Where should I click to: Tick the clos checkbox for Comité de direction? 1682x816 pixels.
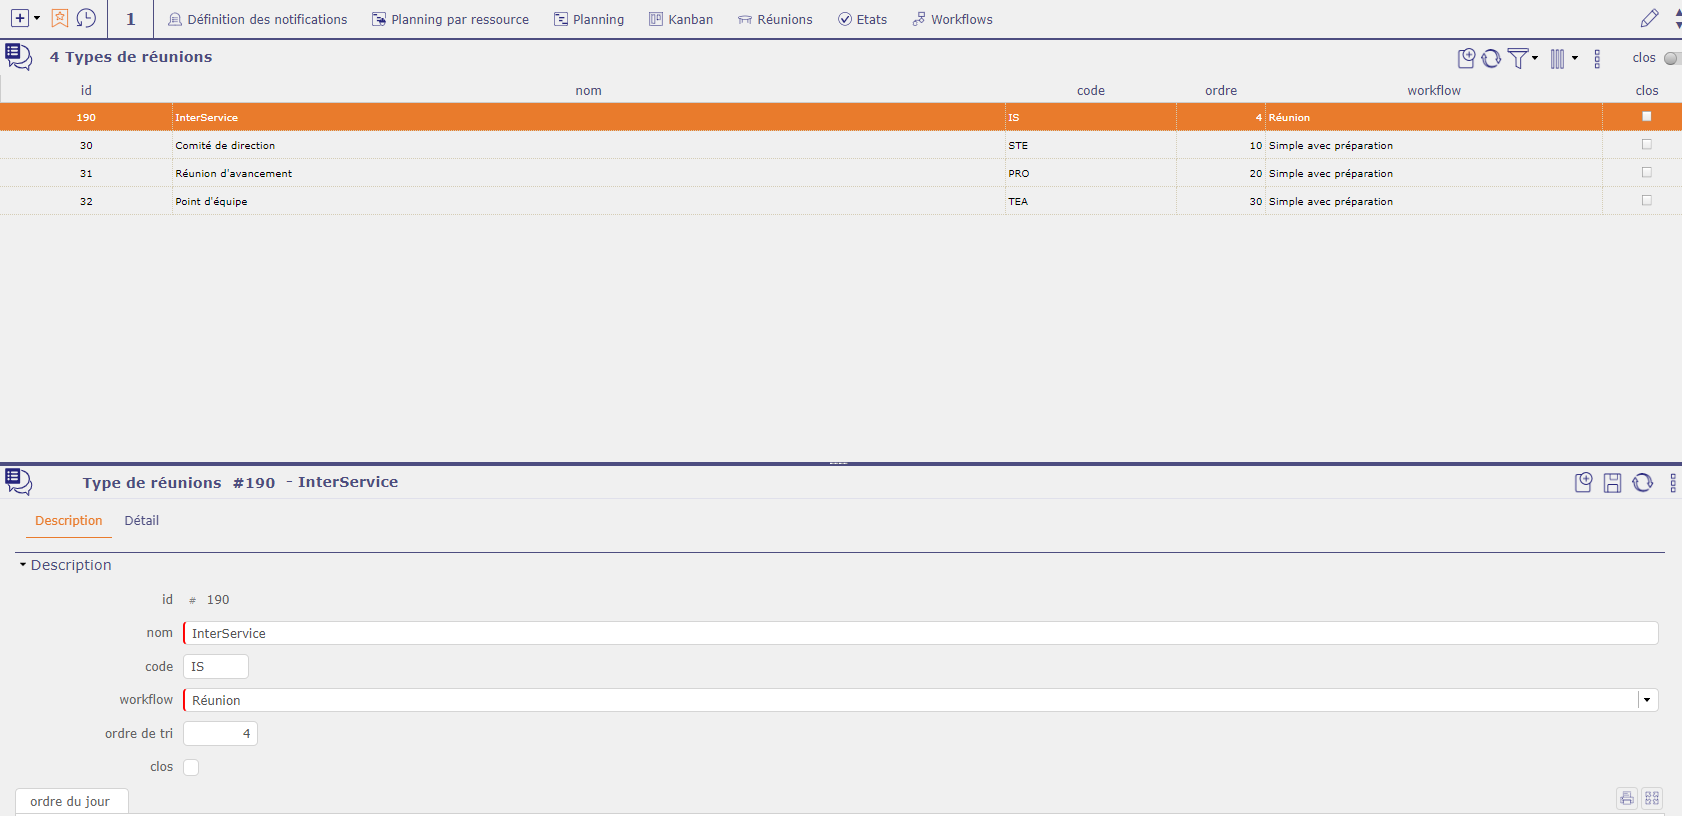(1646, 145)
